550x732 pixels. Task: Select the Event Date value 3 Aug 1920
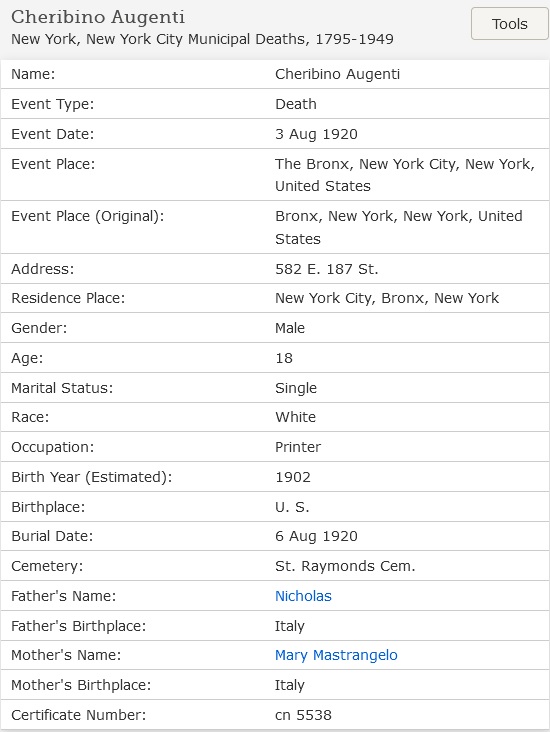click(x=316, y=134)
